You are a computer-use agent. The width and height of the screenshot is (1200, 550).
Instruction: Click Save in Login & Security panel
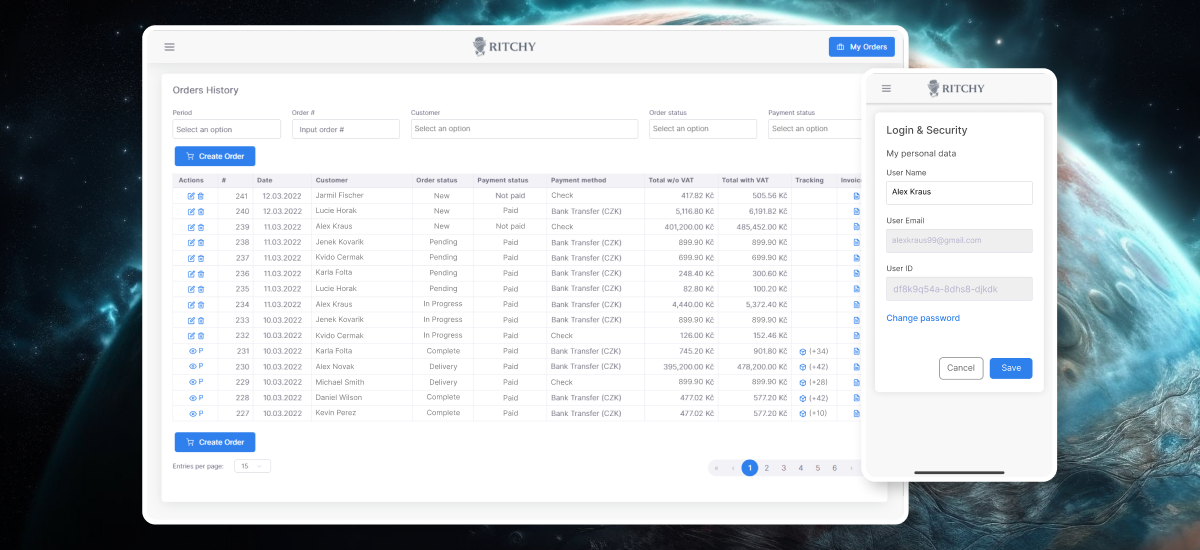click(x=1011, y=368)
